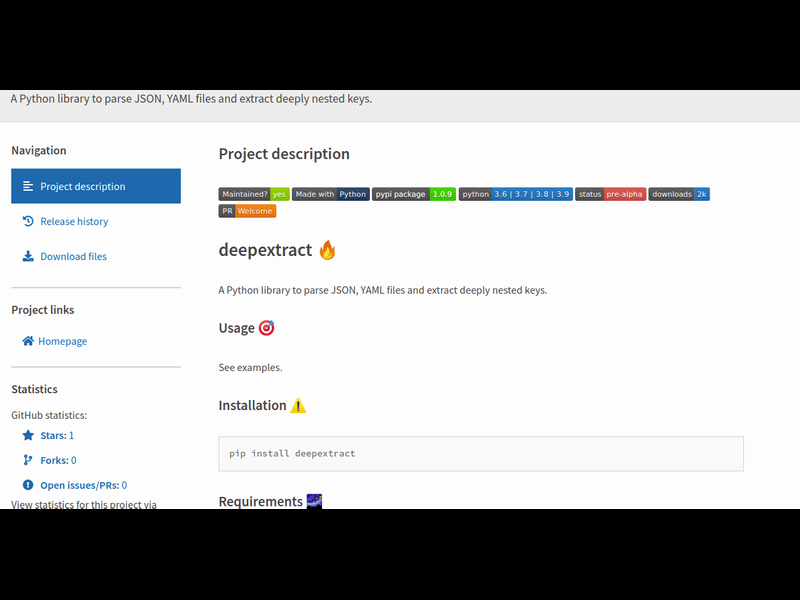Click the Project description list icon
This screenshot has width=800, height=600.
click(x=28, y=187)
